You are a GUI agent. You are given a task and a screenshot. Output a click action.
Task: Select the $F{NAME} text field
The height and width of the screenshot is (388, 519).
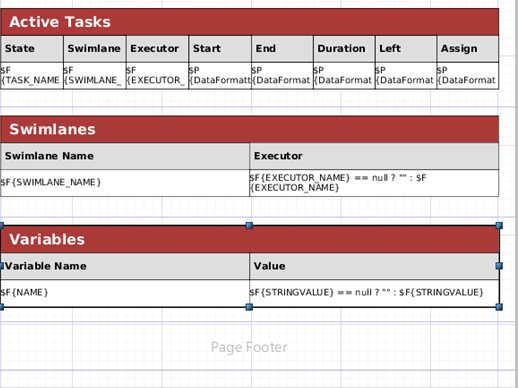(x=125, y=293)
